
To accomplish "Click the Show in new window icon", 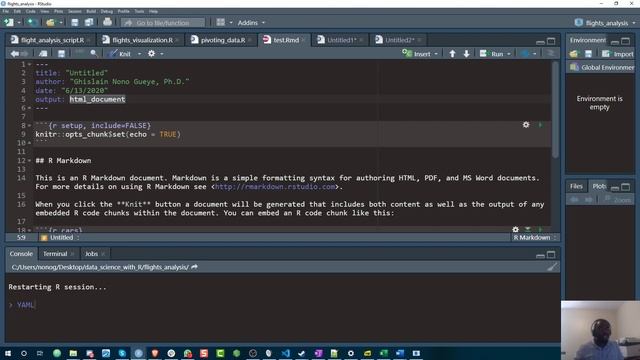I will pyautogui.click(x=43, y=53).
